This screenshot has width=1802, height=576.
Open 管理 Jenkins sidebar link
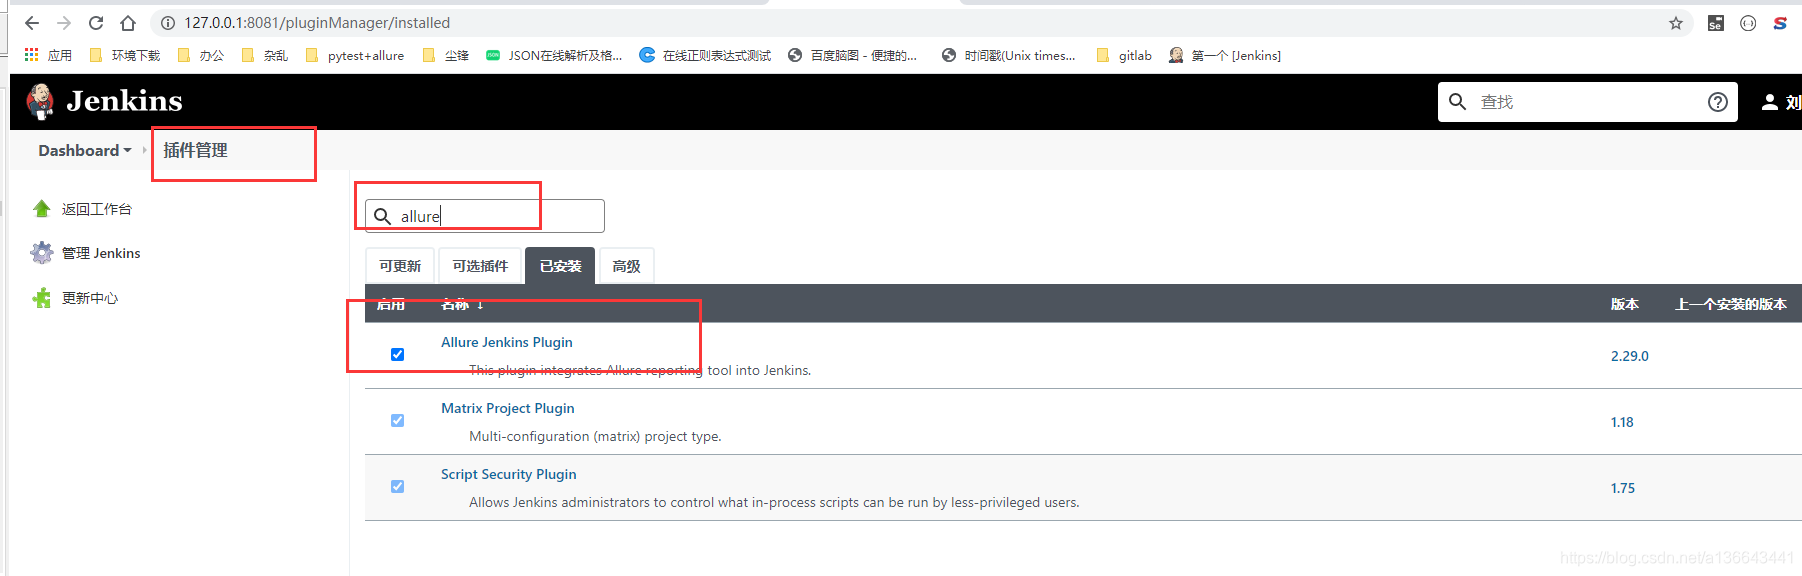101,253
